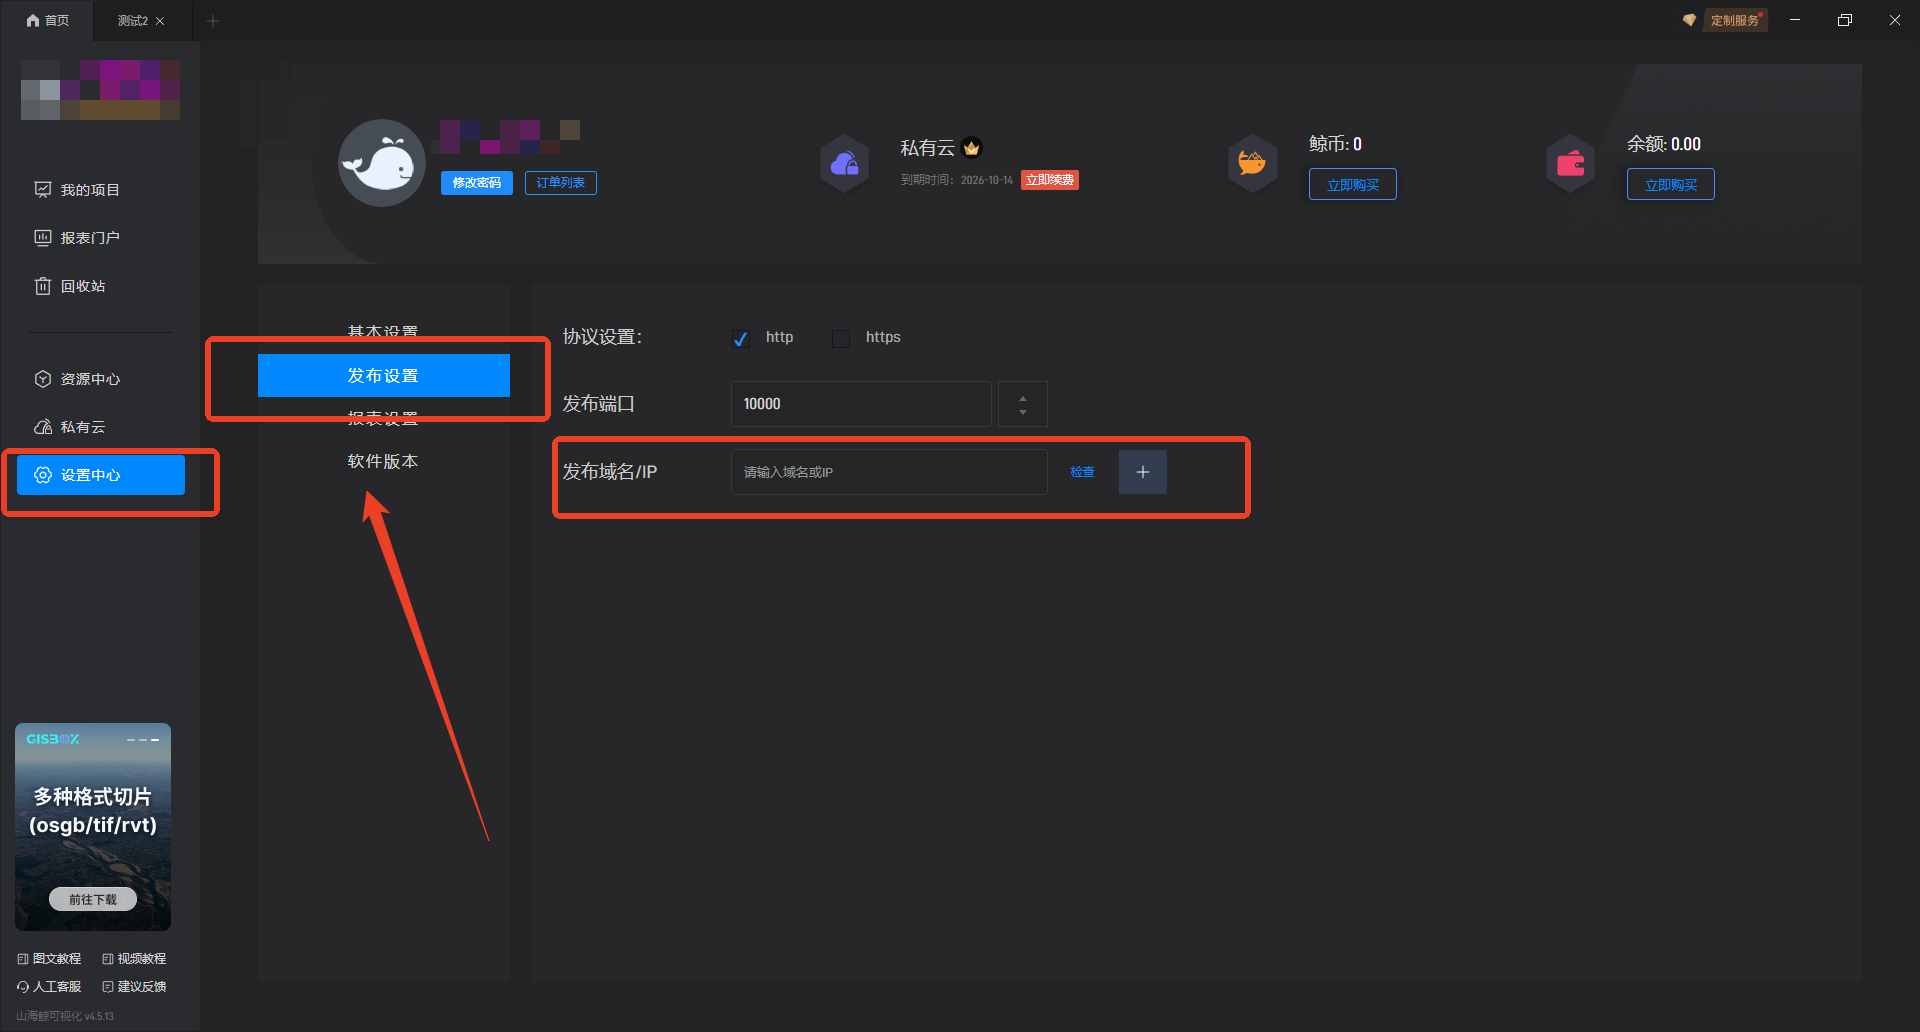Image resolution: width=1920 pixels, height=1032 pixels.
Task: Select 软件版本 in settings menu
Action: click(383, 461)
